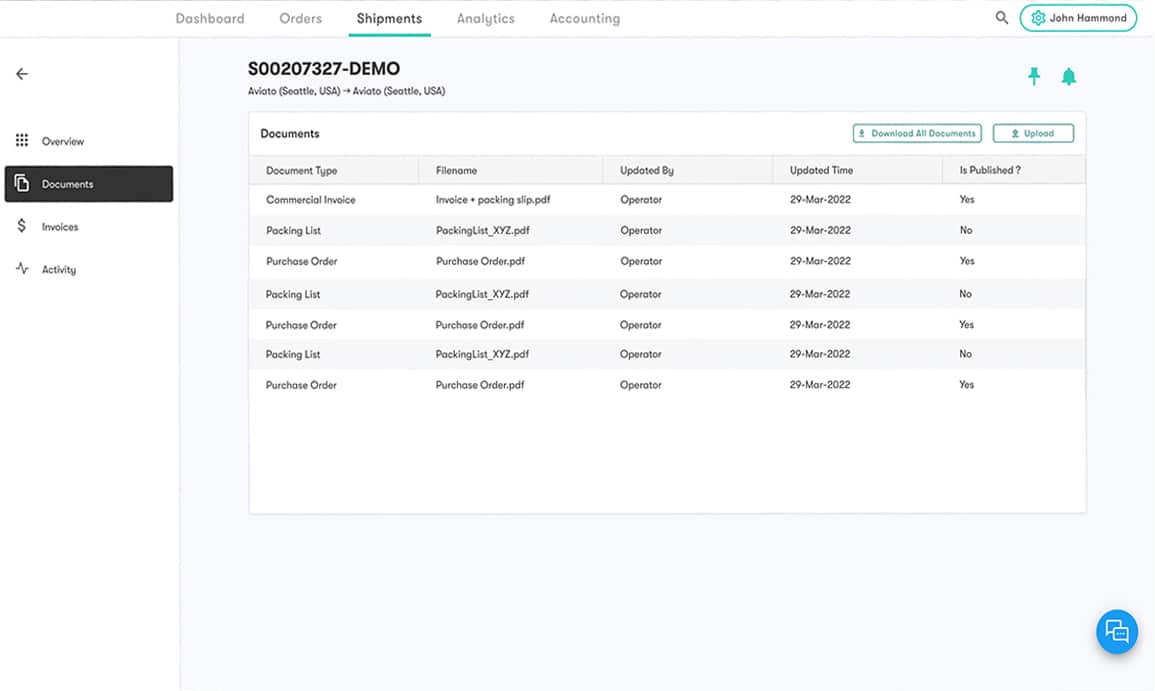The width and height of the screenshot is (1155, 691).
Task: Click the notification bell icon
Action: pyautogui.click(x=1068, y=77)
